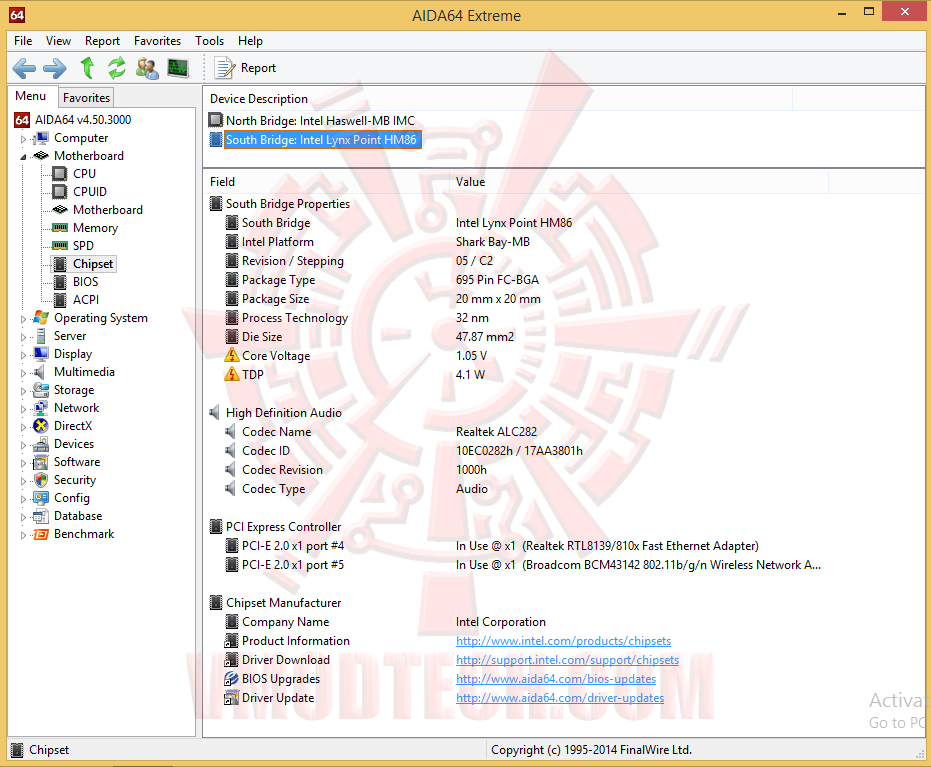Expand the Computer tree node
Screen dimensions: 931x767
click(x=23, y=139)
